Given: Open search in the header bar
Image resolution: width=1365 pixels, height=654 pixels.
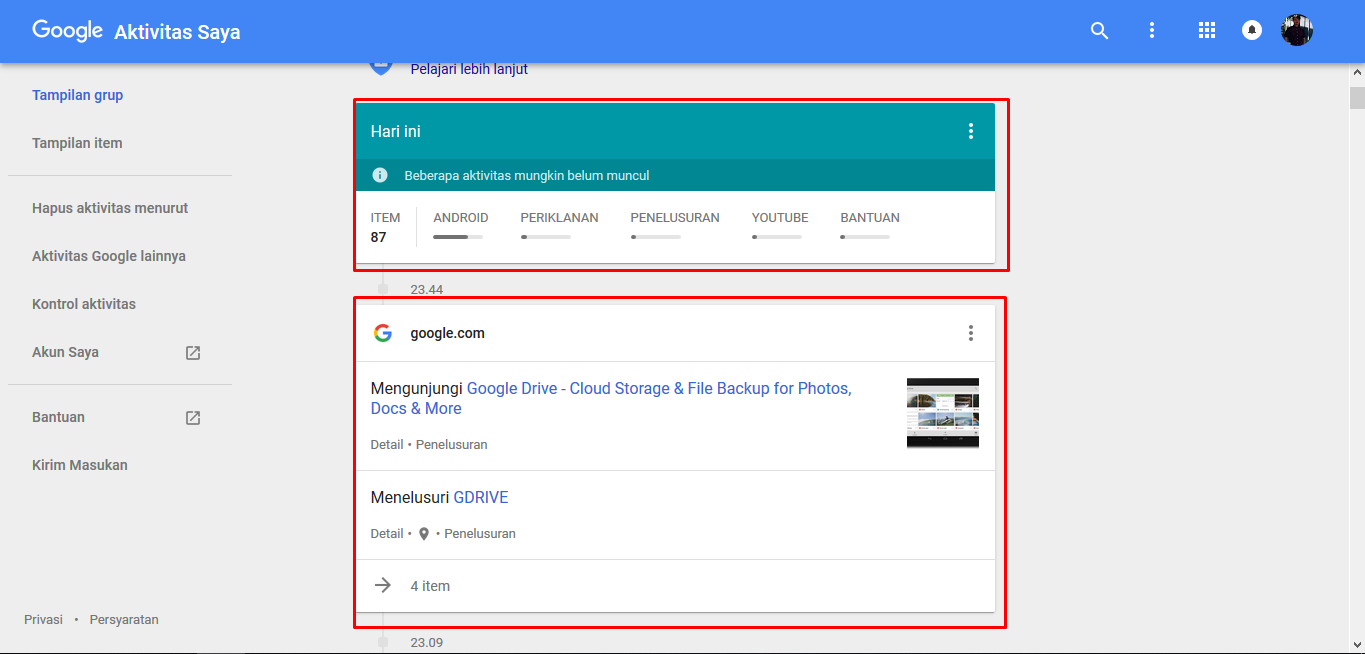Looking at the screenshot, I should click(1099, 31).
